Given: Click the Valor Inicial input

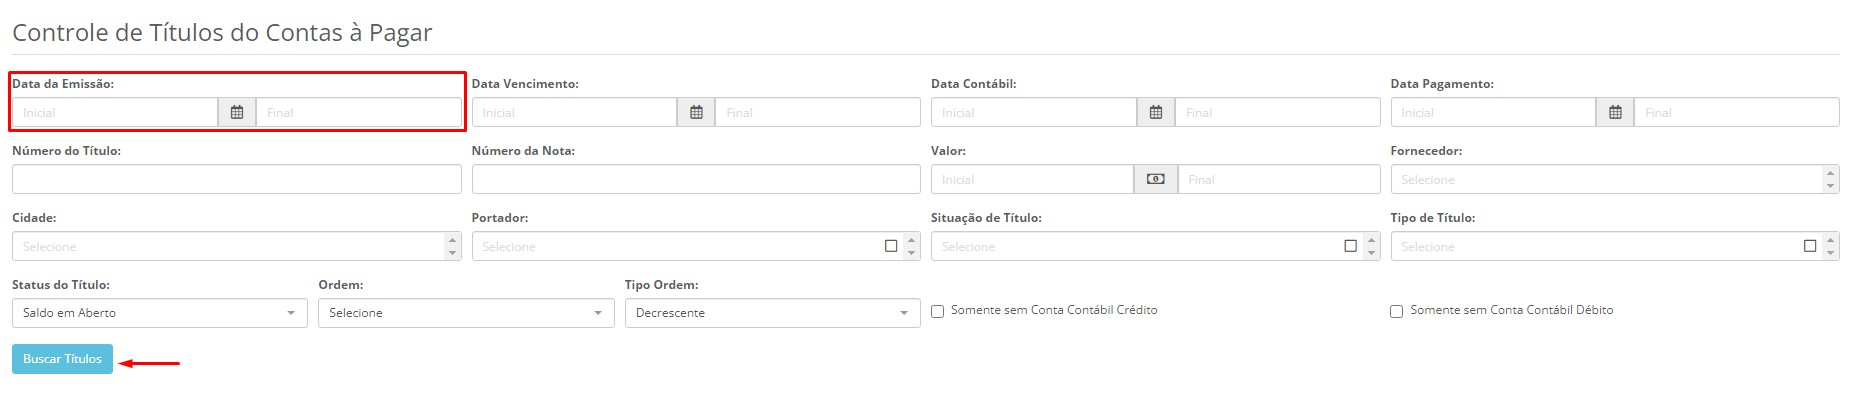Looking at the screenshot, I should point(1032,179).
